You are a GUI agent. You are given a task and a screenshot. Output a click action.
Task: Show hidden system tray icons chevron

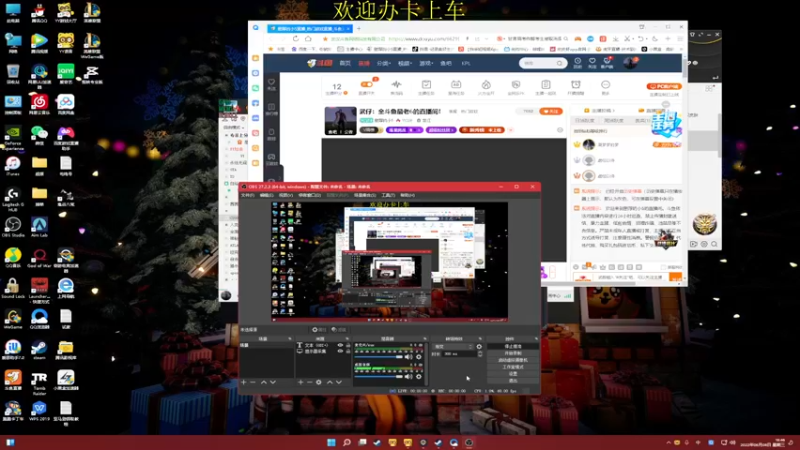668,442
